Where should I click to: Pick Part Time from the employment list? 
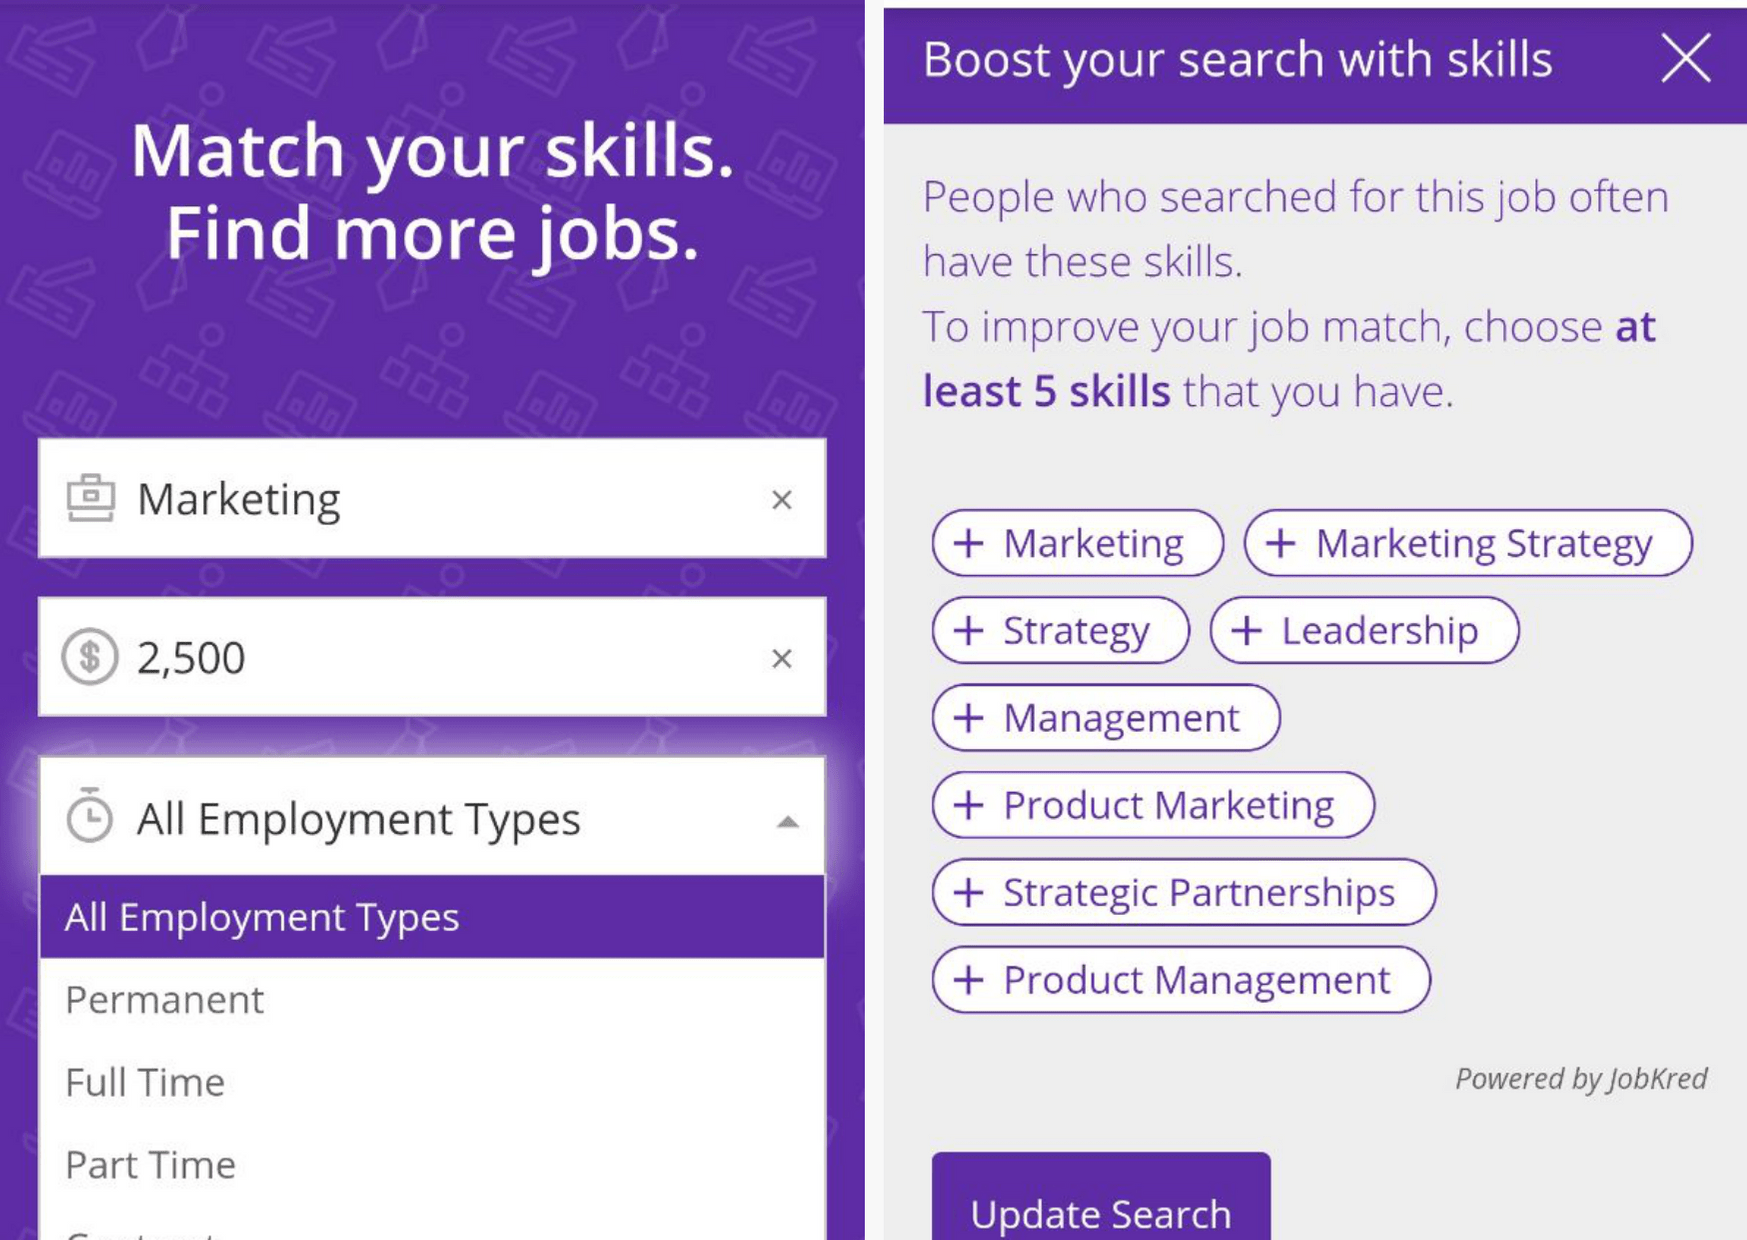[151, 1165]
